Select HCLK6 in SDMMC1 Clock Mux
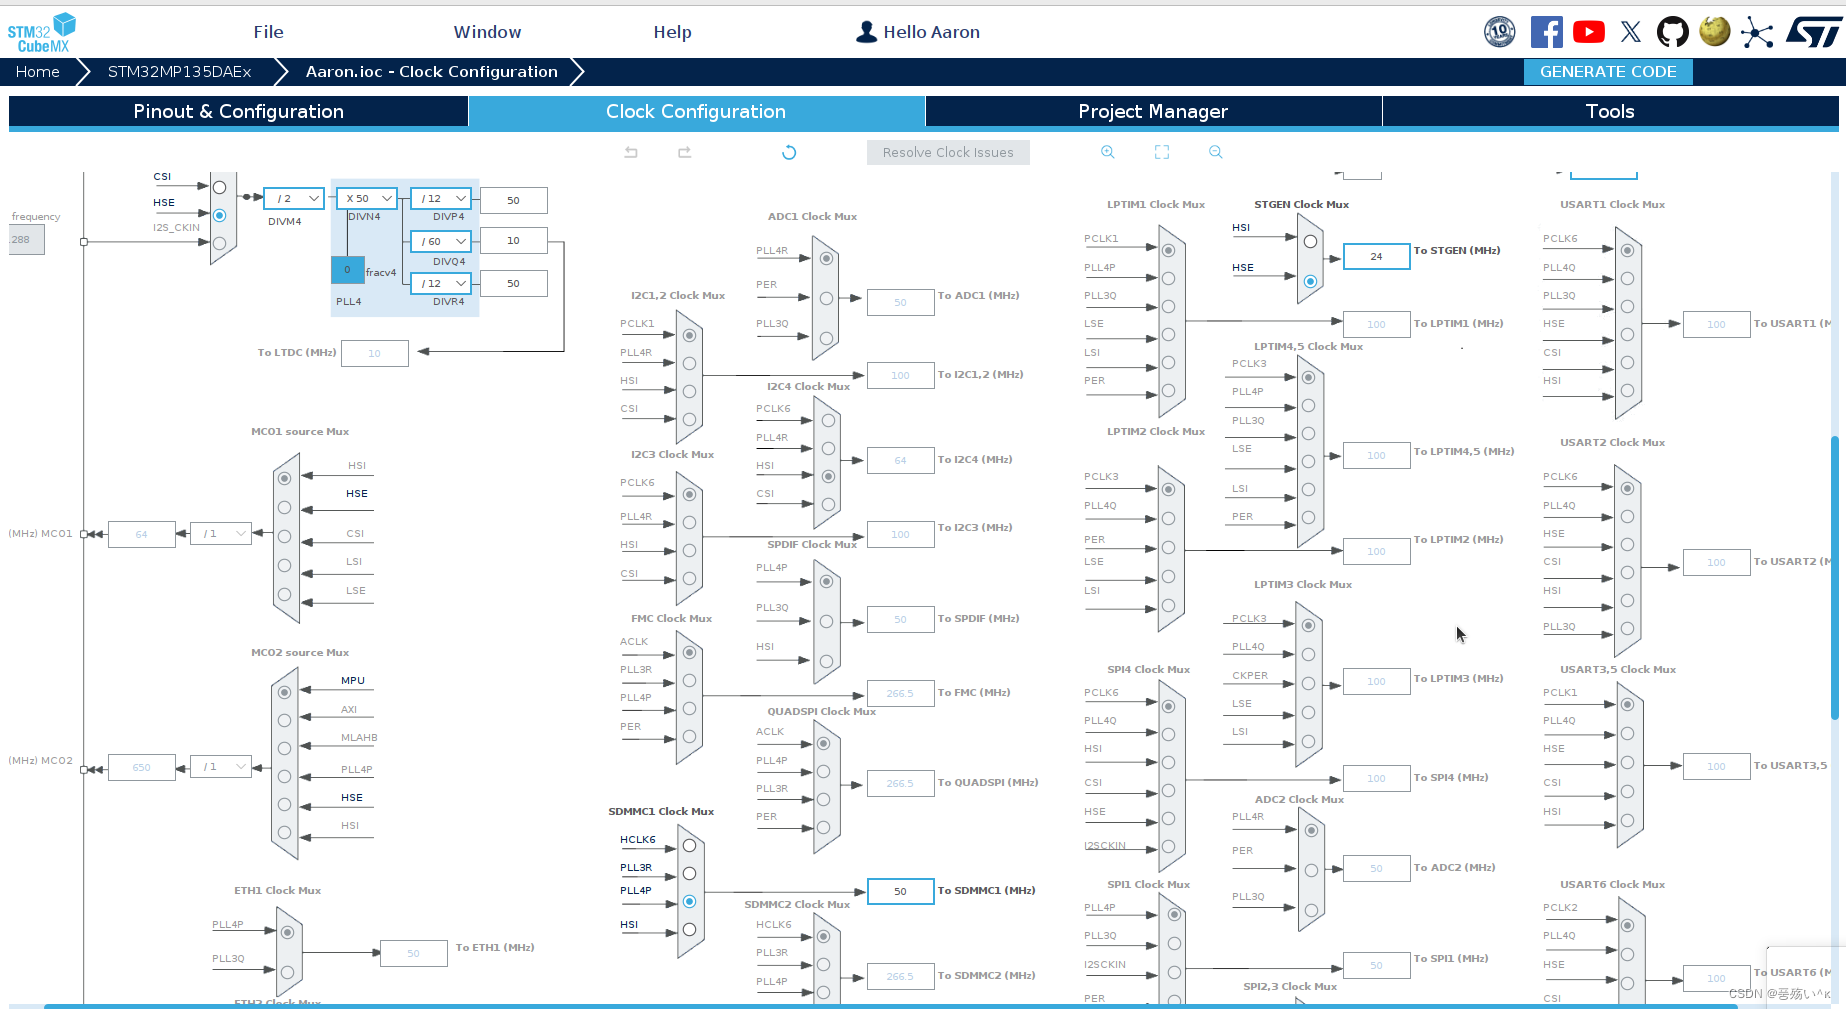1846x1009 pixels. pyautogui.click(x=689, y=845)
